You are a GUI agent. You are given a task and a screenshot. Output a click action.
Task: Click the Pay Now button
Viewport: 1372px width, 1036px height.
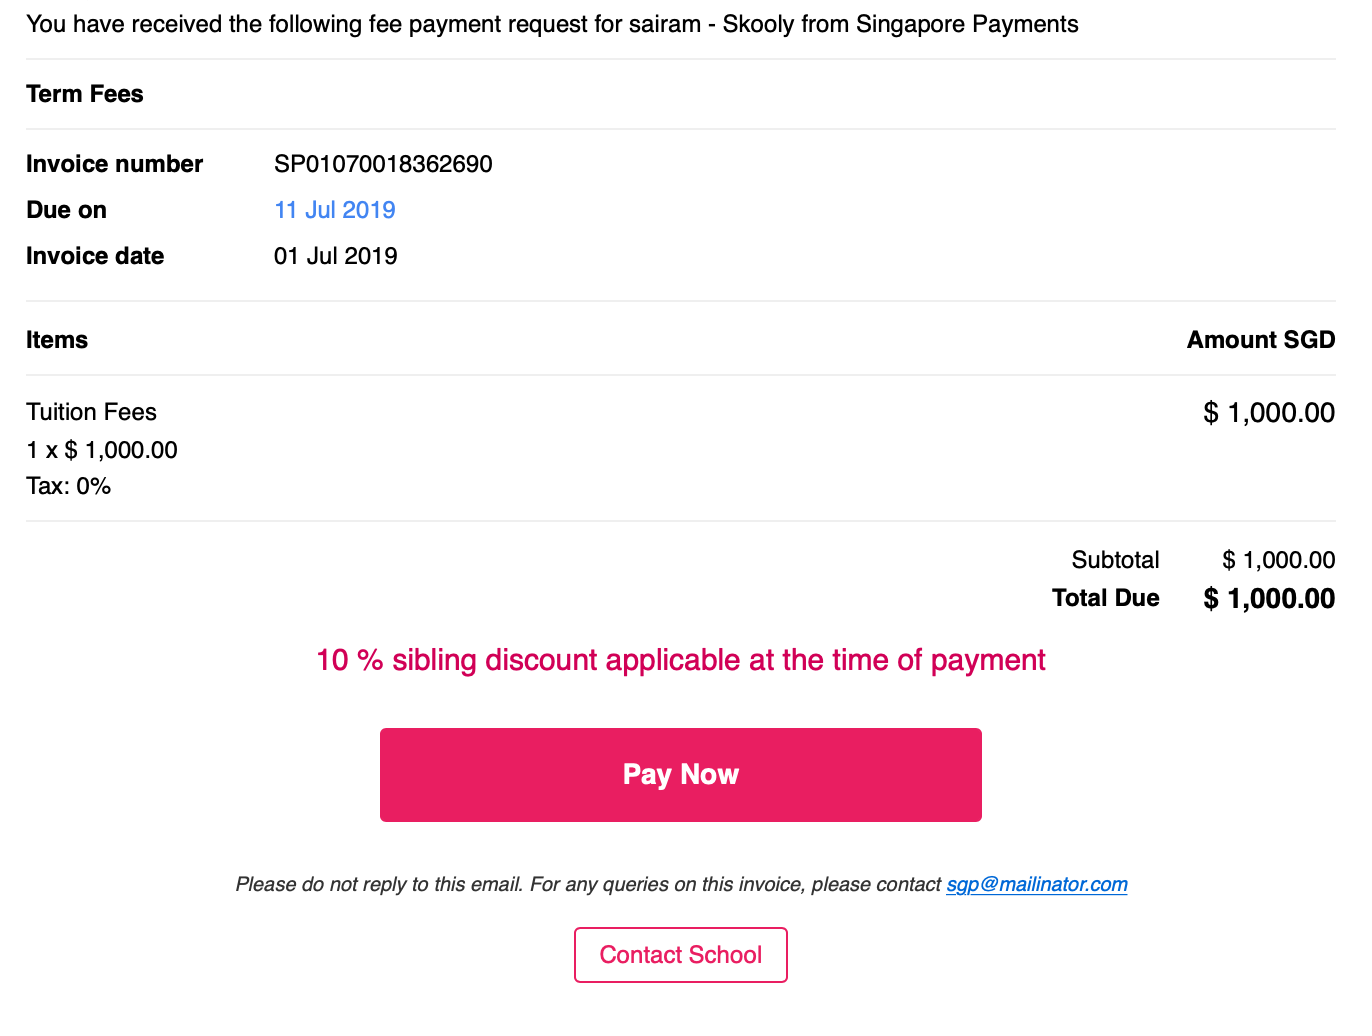[680, 775]
